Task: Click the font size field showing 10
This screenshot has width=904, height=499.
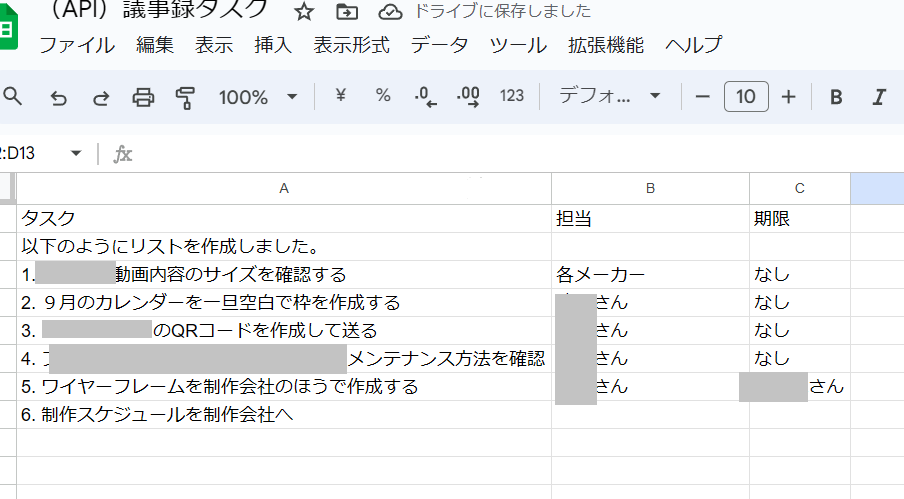Action: 745,96
